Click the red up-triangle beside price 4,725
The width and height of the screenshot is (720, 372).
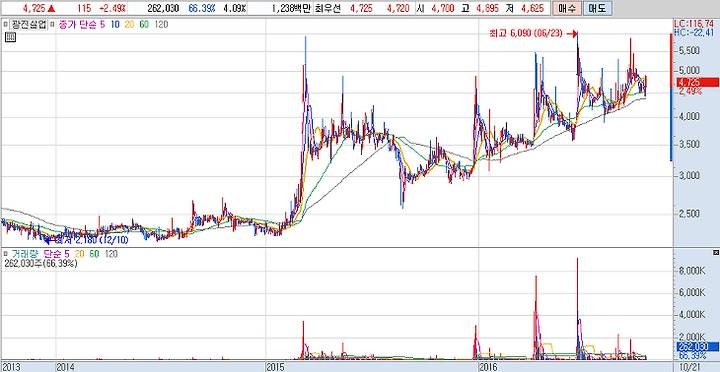click(52, 8)
